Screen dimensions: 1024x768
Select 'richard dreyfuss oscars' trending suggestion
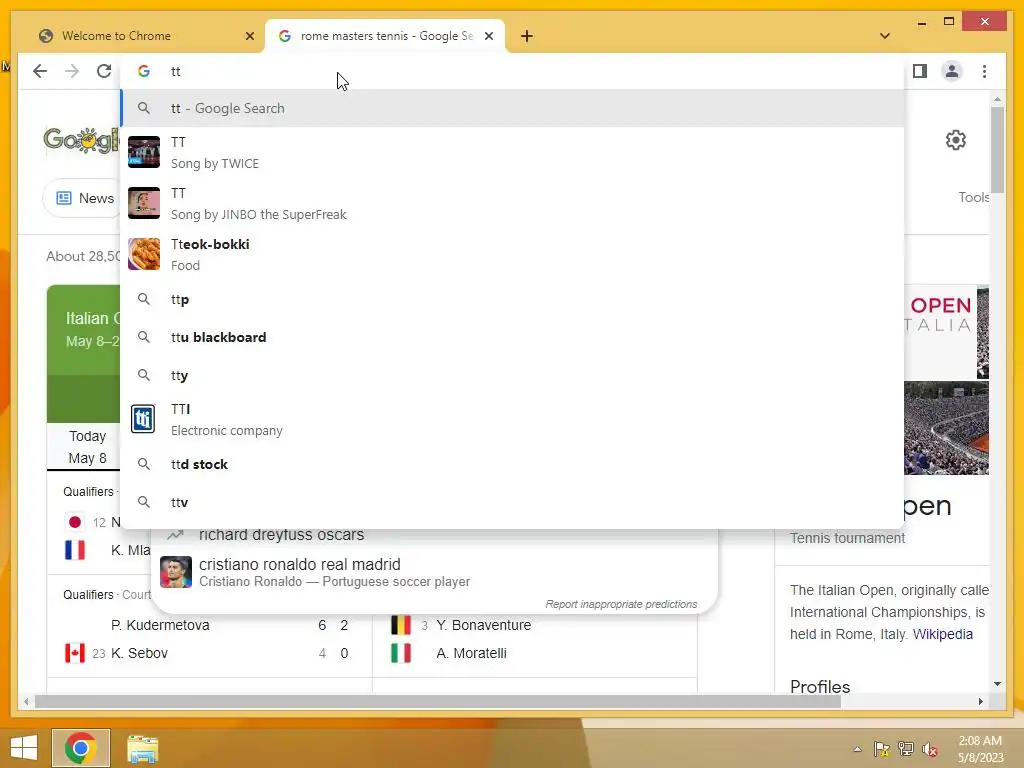[x=434, y=535]
